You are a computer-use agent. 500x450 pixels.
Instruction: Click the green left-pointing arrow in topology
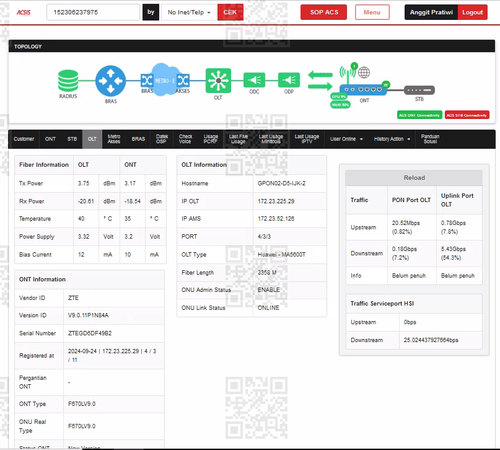click(320, 75)
